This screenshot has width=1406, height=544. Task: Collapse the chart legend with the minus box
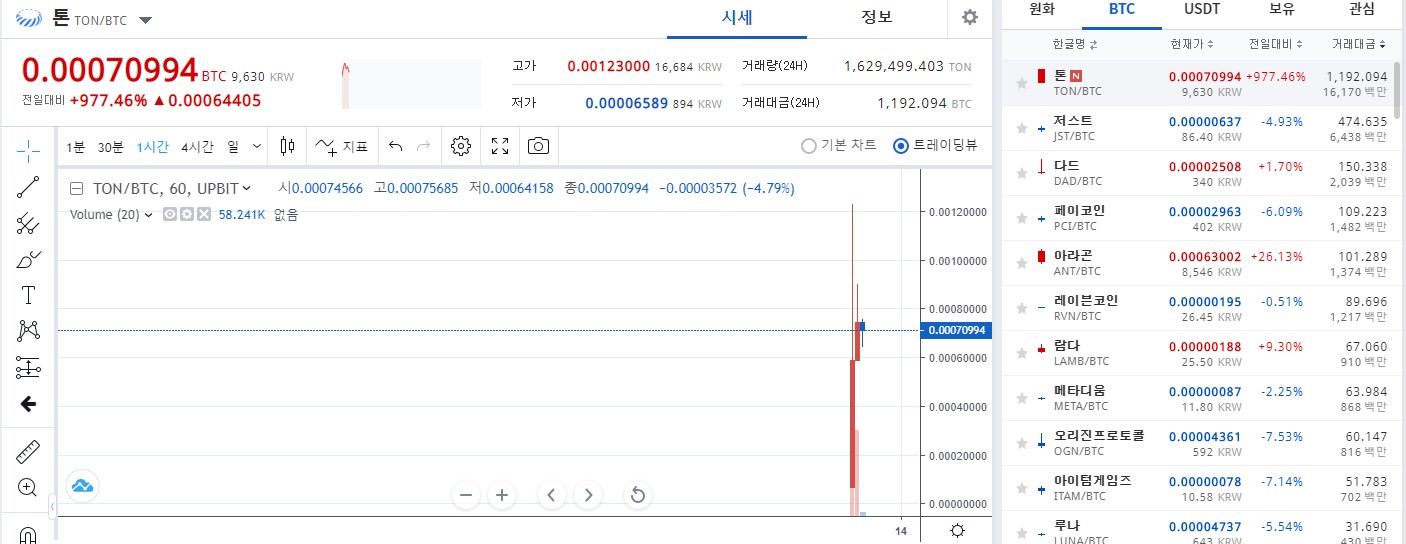76,188
